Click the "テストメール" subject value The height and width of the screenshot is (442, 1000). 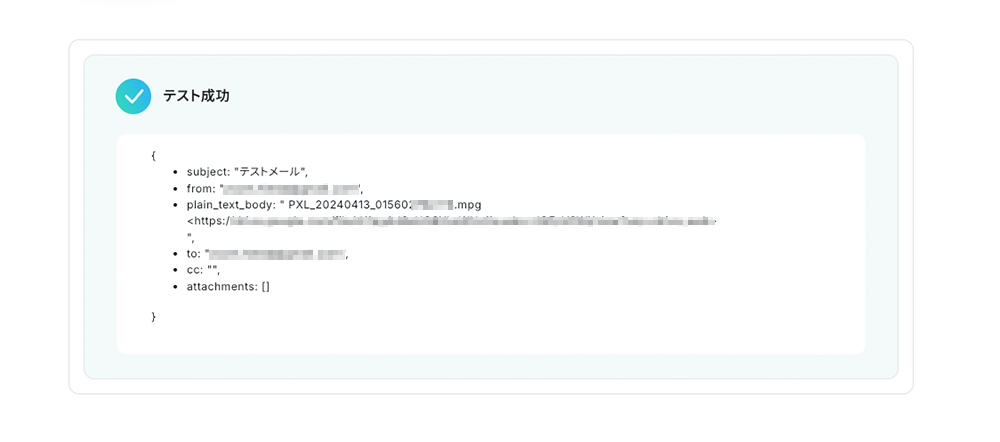pos(272,172)
